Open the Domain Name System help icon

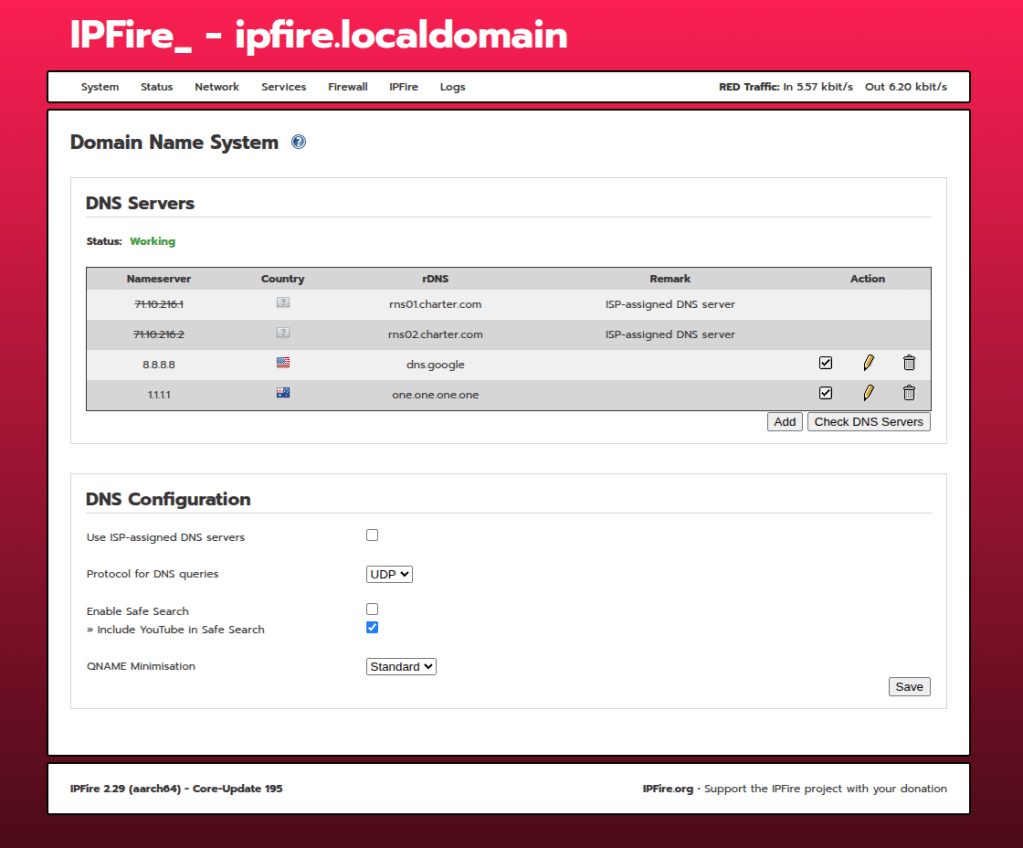coord(298,142)
